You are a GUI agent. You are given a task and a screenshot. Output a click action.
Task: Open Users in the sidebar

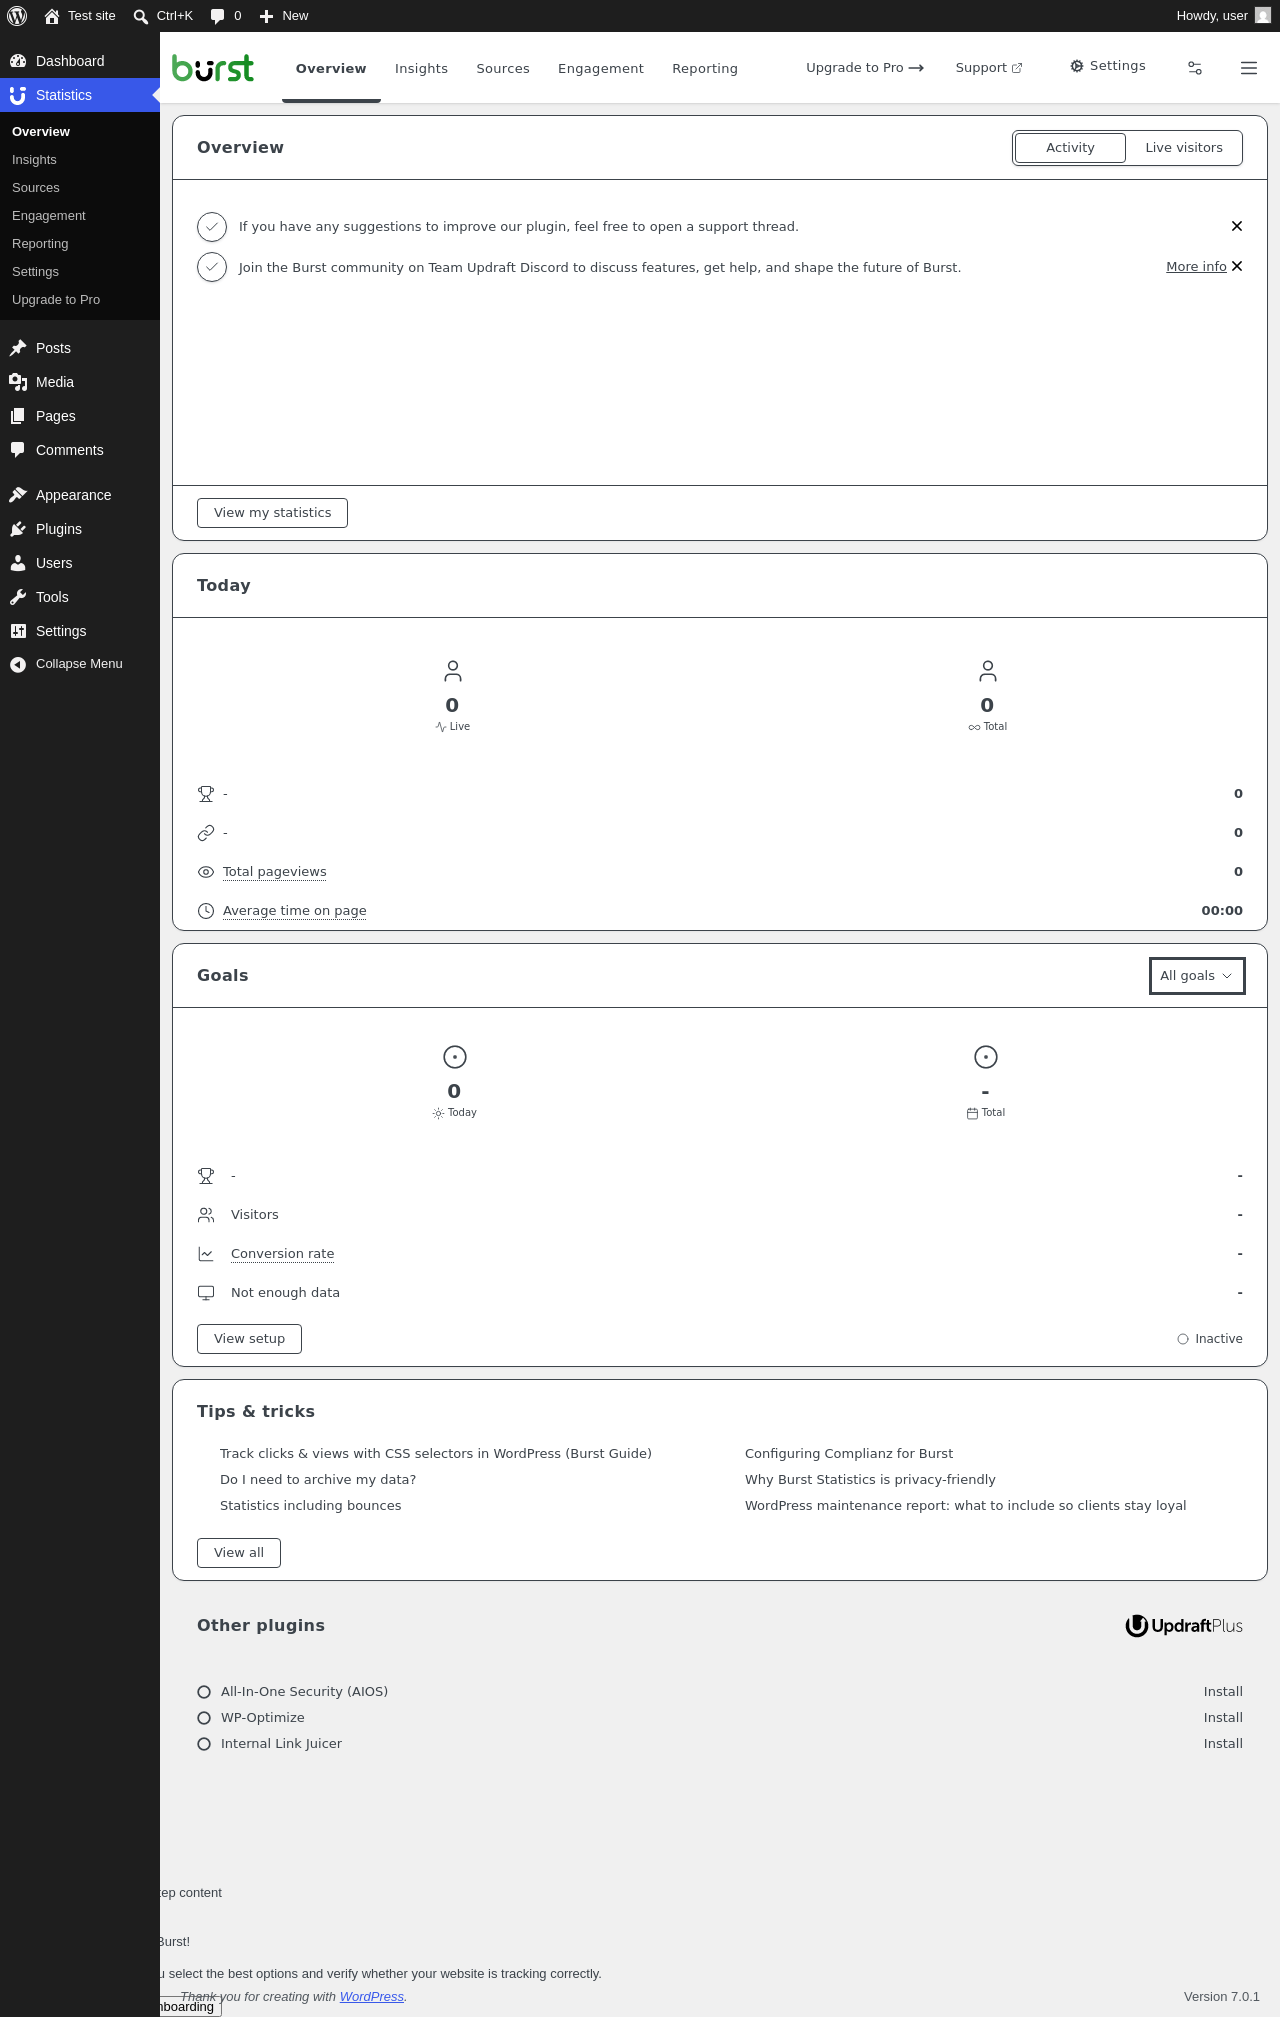[x=80, y=563]
